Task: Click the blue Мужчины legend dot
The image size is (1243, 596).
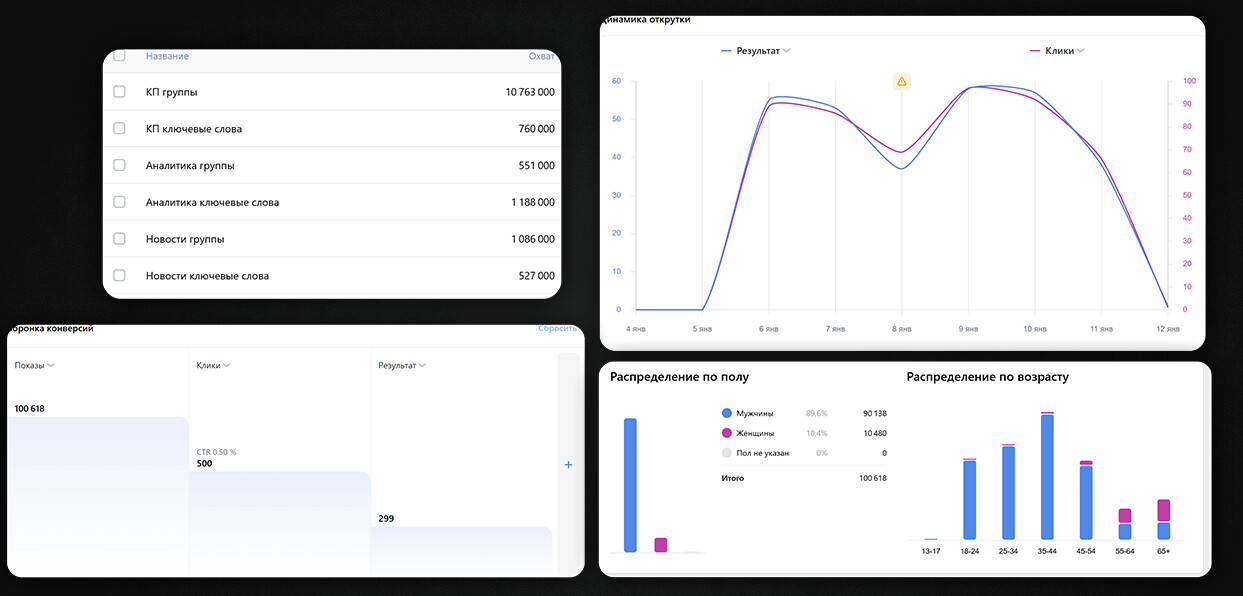Action: [726, 413]
